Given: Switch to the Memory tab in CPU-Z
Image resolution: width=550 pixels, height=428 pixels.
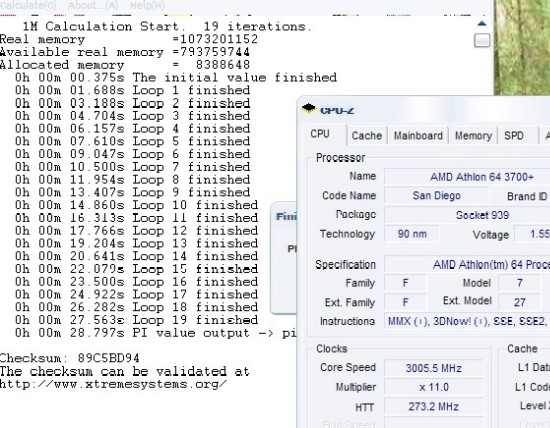Looking at the screenshot, I should tap(473, 135).
